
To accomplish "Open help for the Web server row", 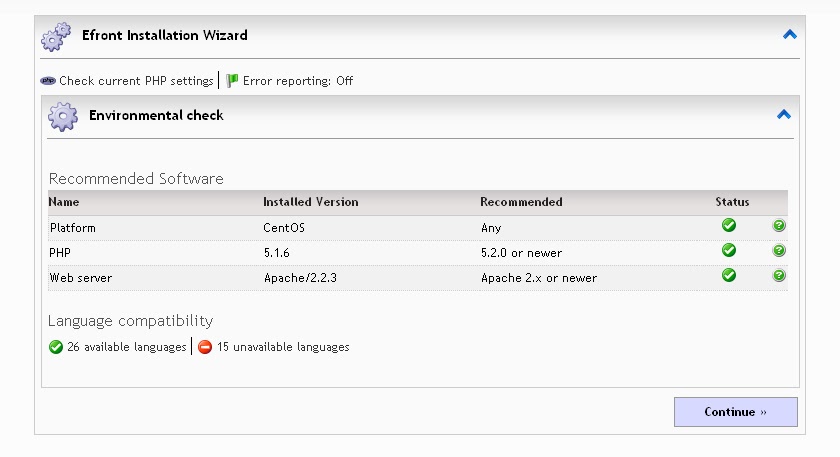I will pos(779,276).
